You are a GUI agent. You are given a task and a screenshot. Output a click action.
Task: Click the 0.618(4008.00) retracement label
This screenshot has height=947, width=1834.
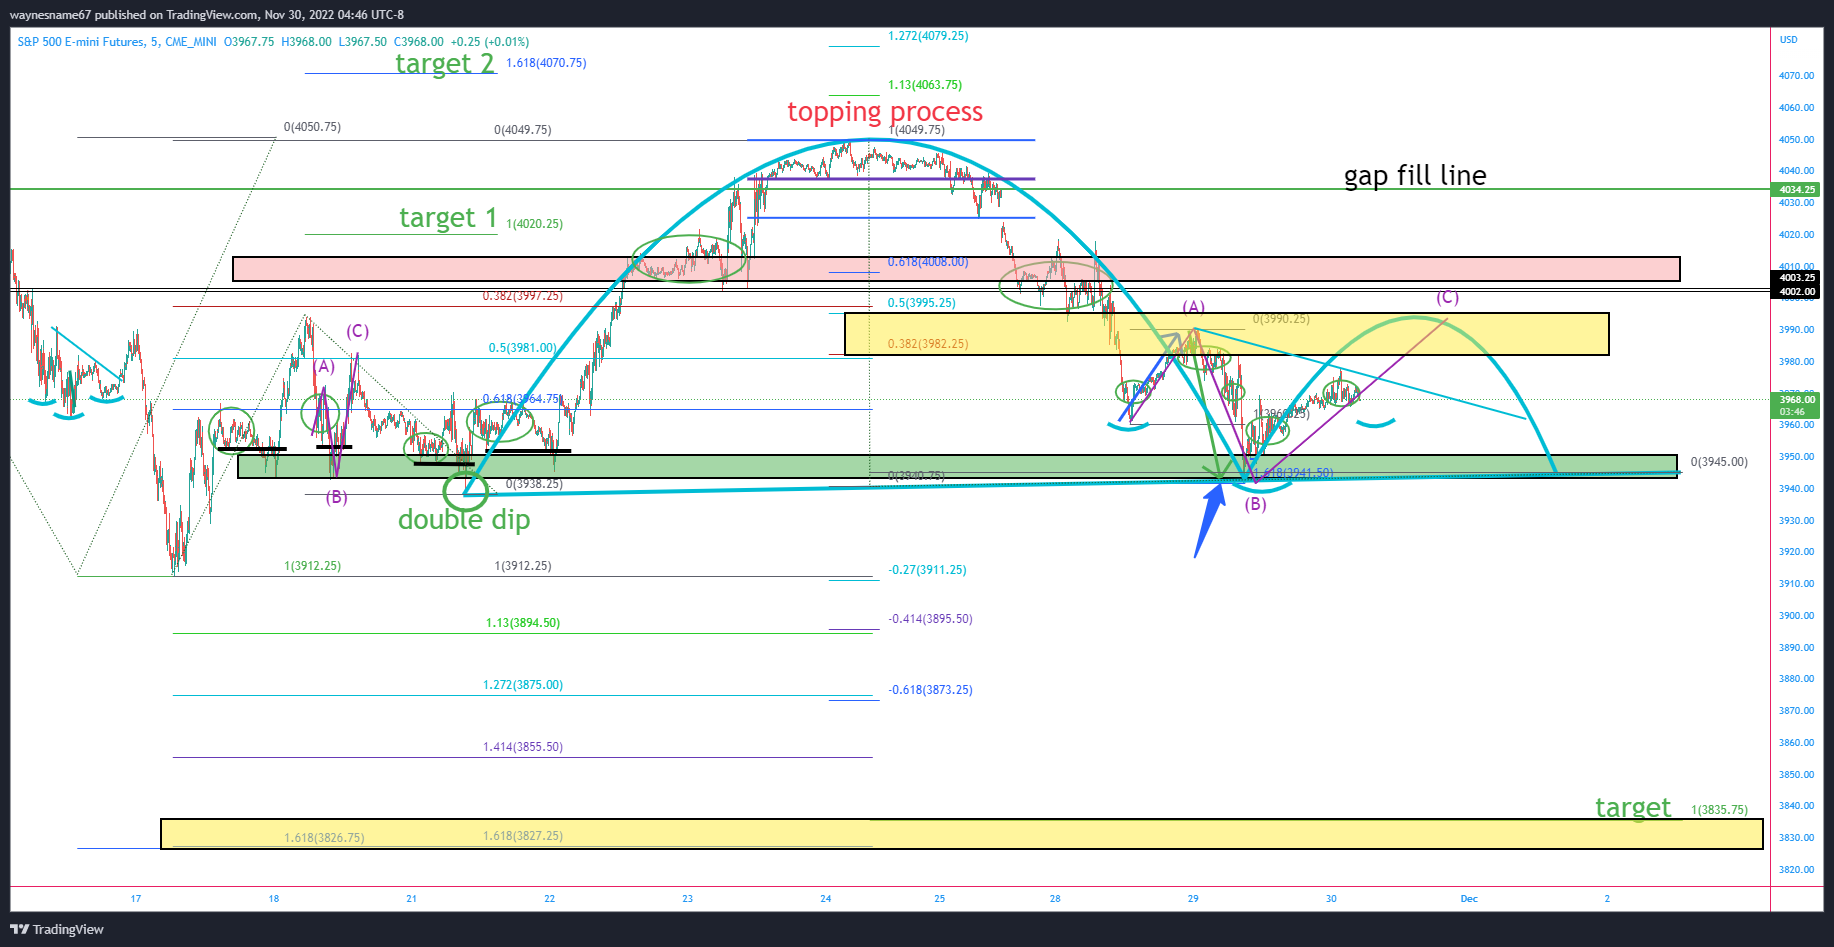point(928,262)
